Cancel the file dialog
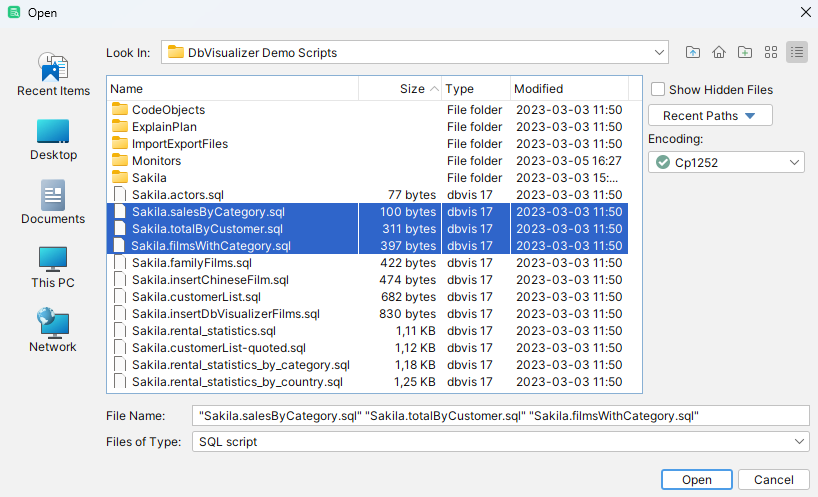 (x=774, y=480)
